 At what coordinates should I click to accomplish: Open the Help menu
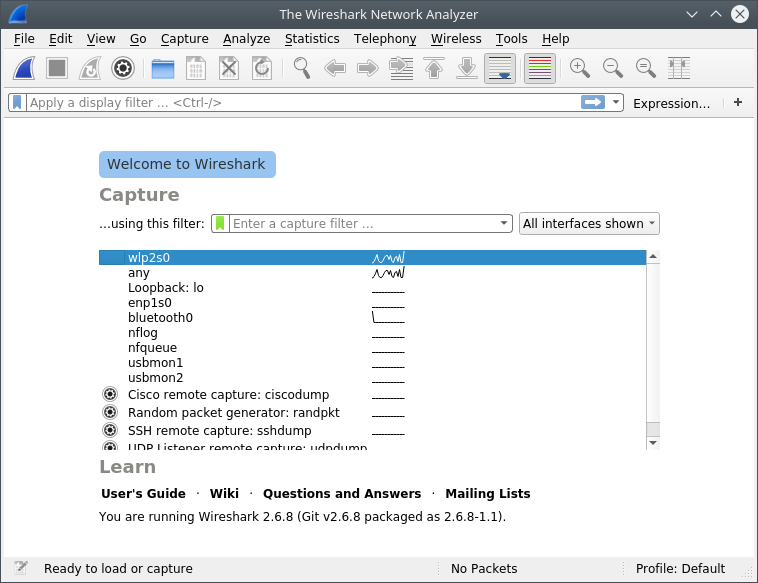coord(555,39)
